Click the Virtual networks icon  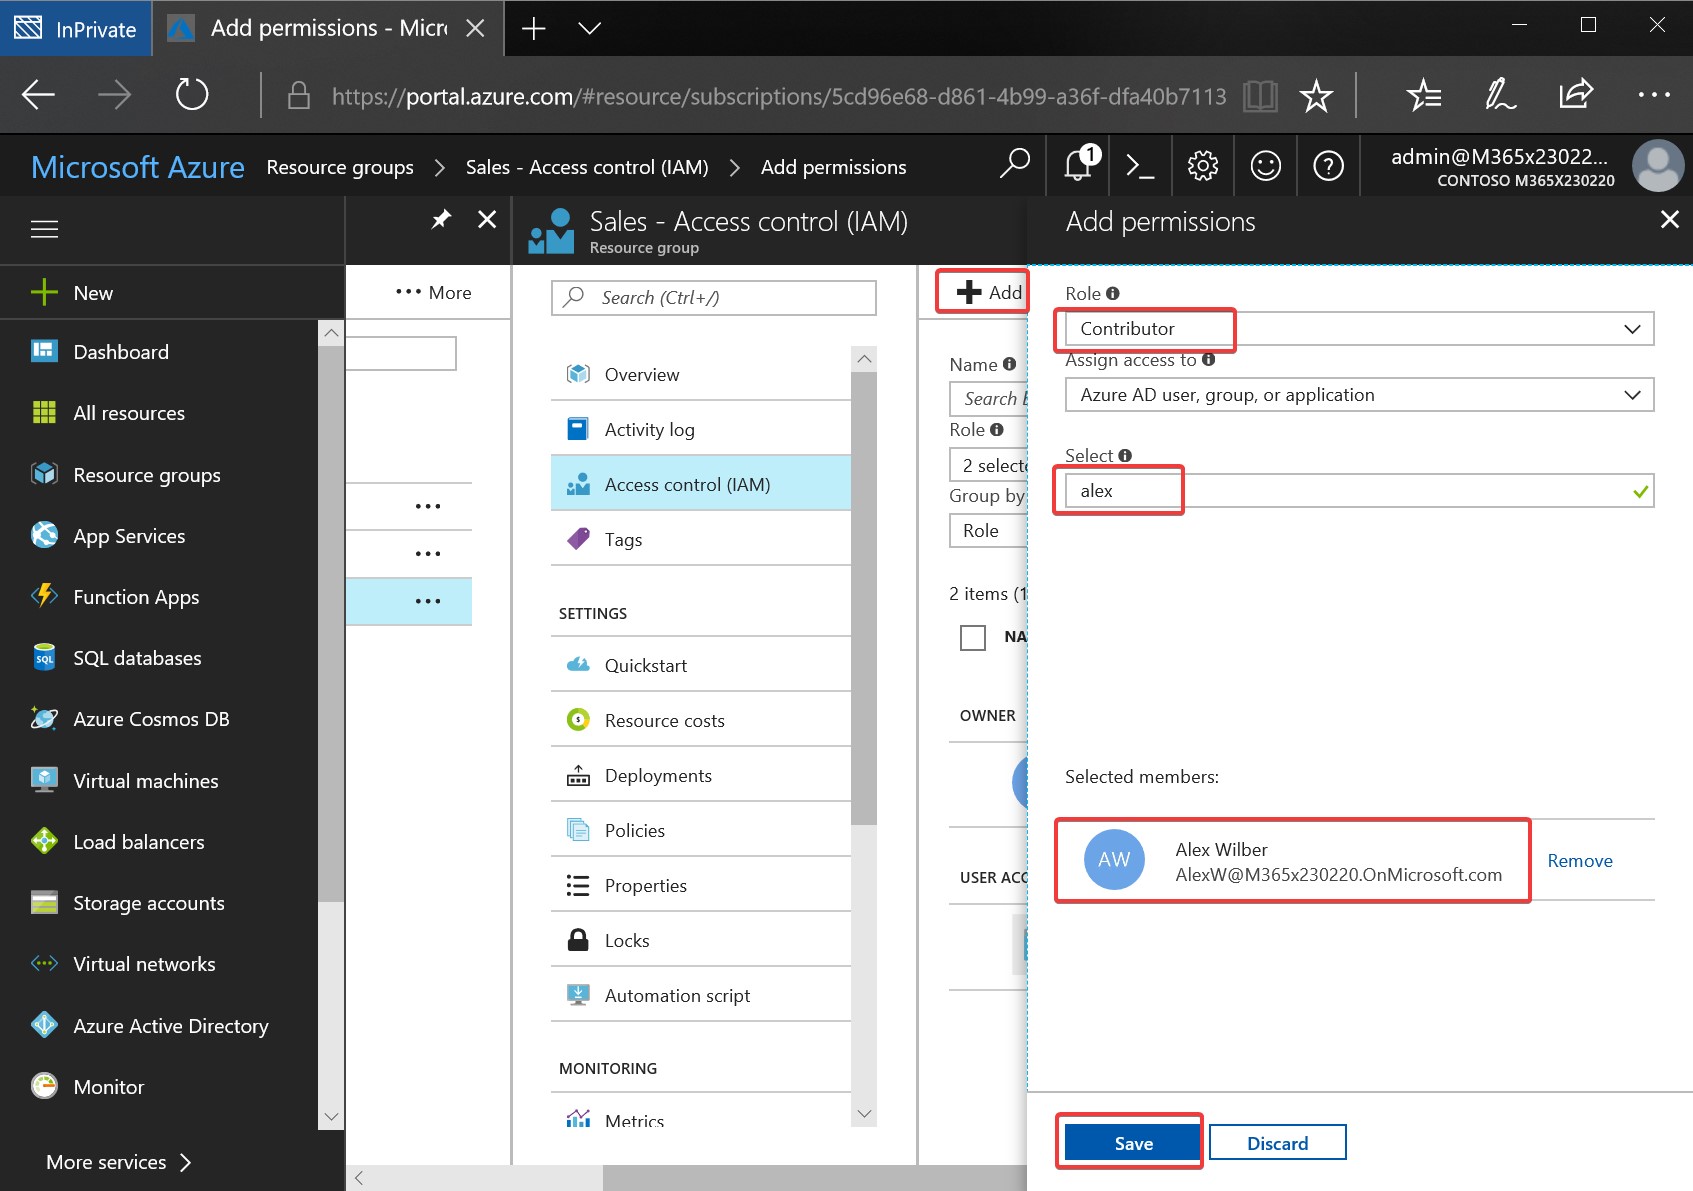coord(44,964)
